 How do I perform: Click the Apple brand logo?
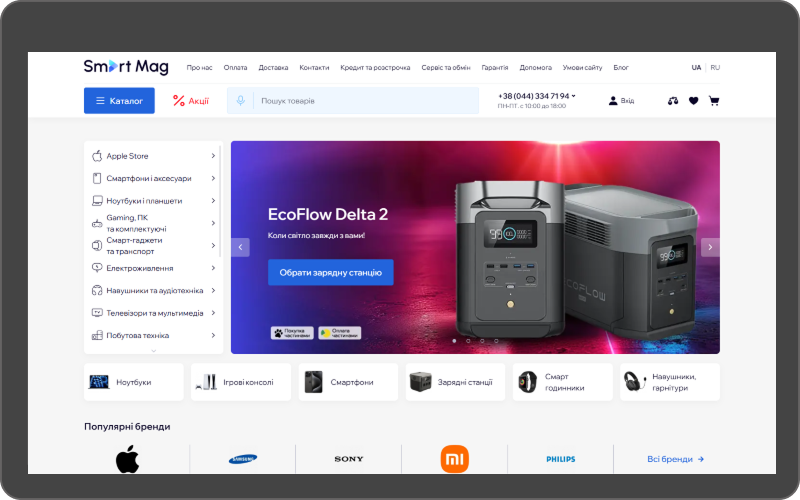pos(128,459)
